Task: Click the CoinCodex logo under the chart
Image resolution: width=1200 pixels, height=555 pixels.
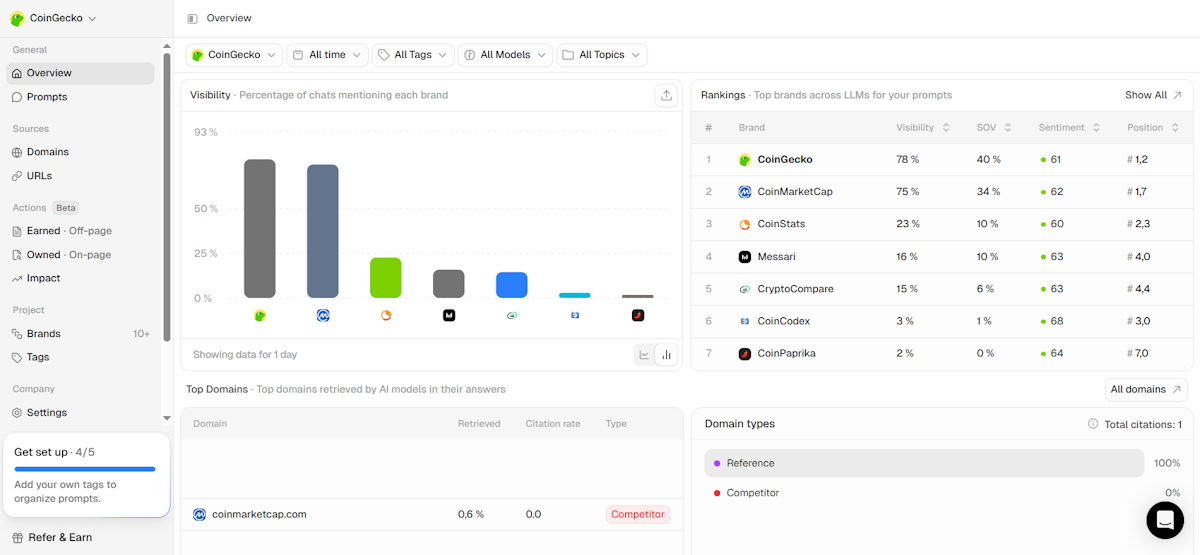Action: tap(575, 315)
